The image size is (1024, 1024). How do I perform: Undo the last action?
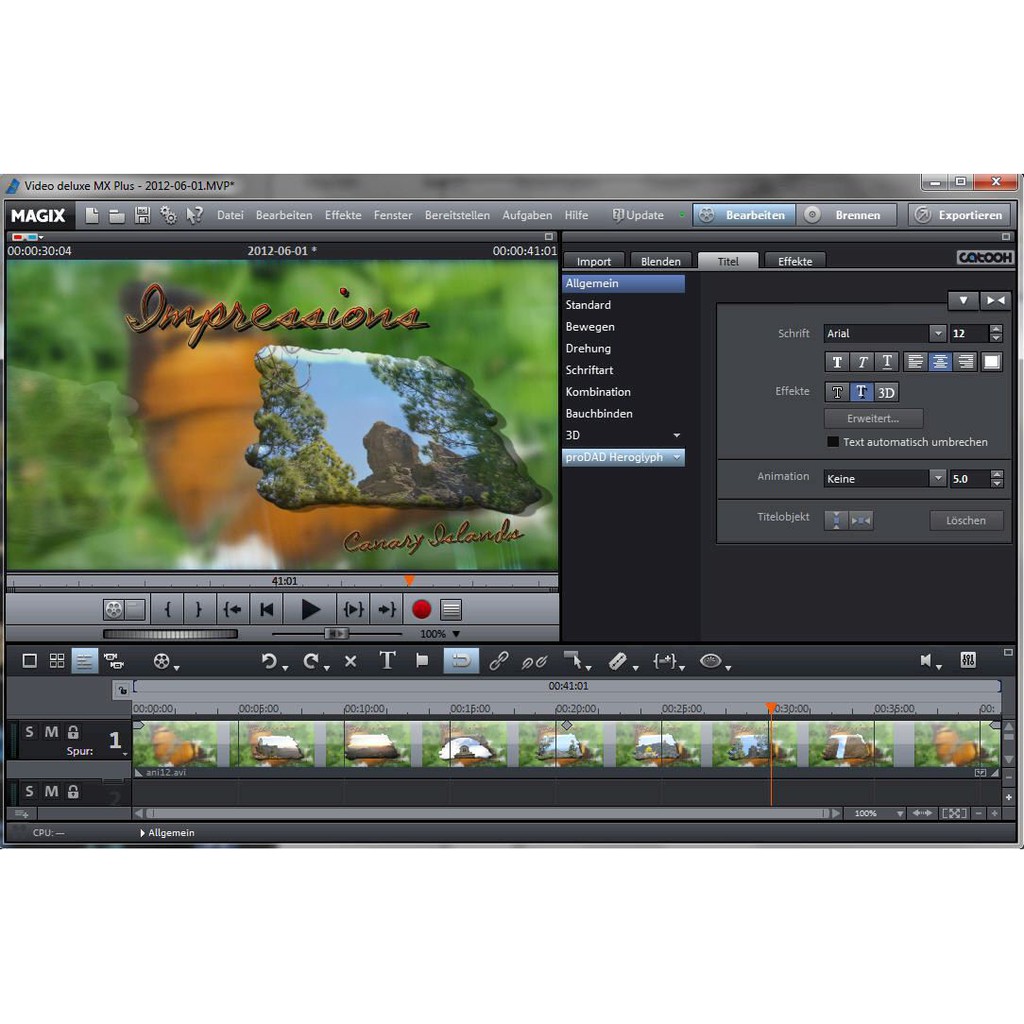click(x=269, y=662)
